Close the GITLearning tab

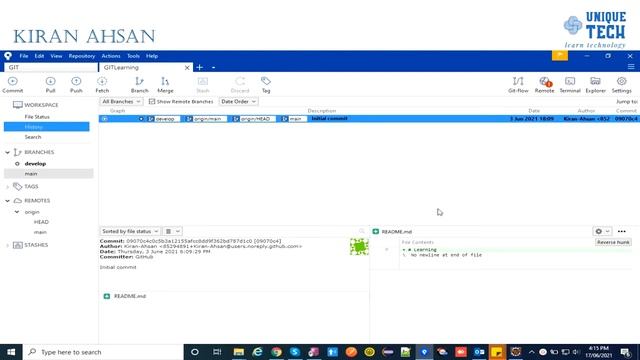(x=187, y=67)
